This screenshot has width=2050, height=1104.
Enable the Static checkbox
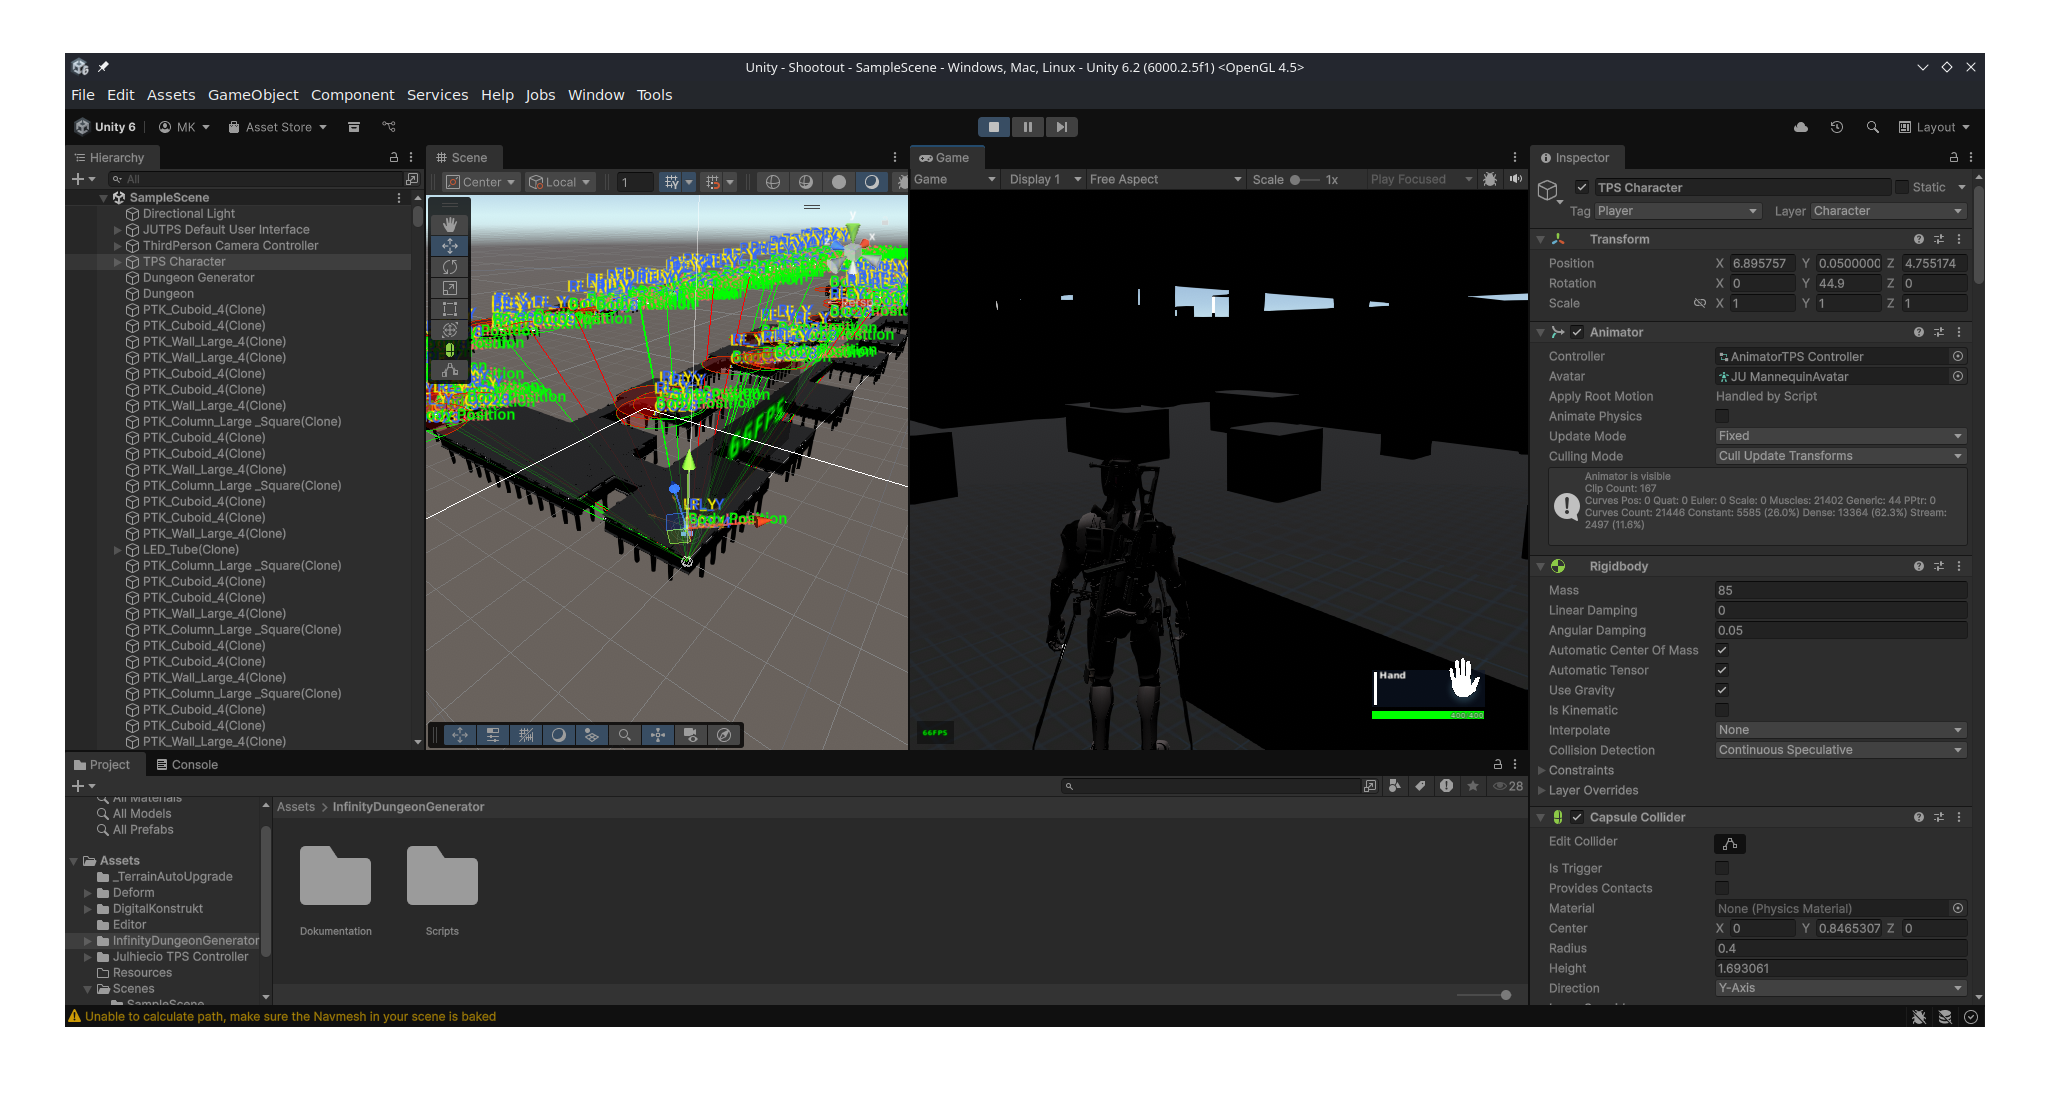click(x=1901, y=187)
